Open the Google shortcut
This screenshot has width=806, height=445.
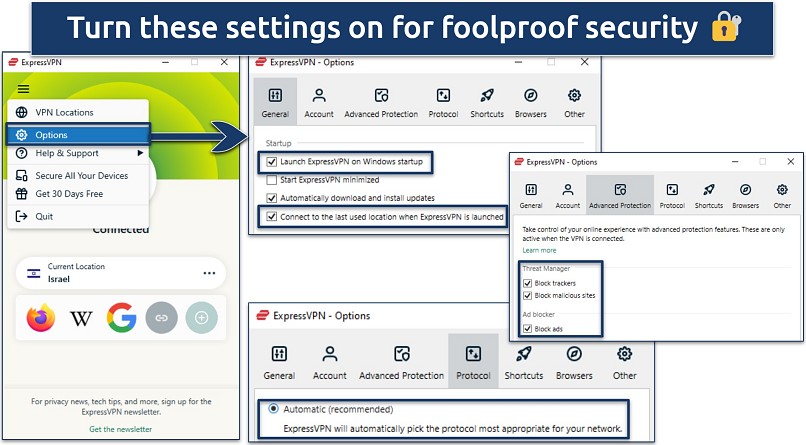(x=122, y=318)
